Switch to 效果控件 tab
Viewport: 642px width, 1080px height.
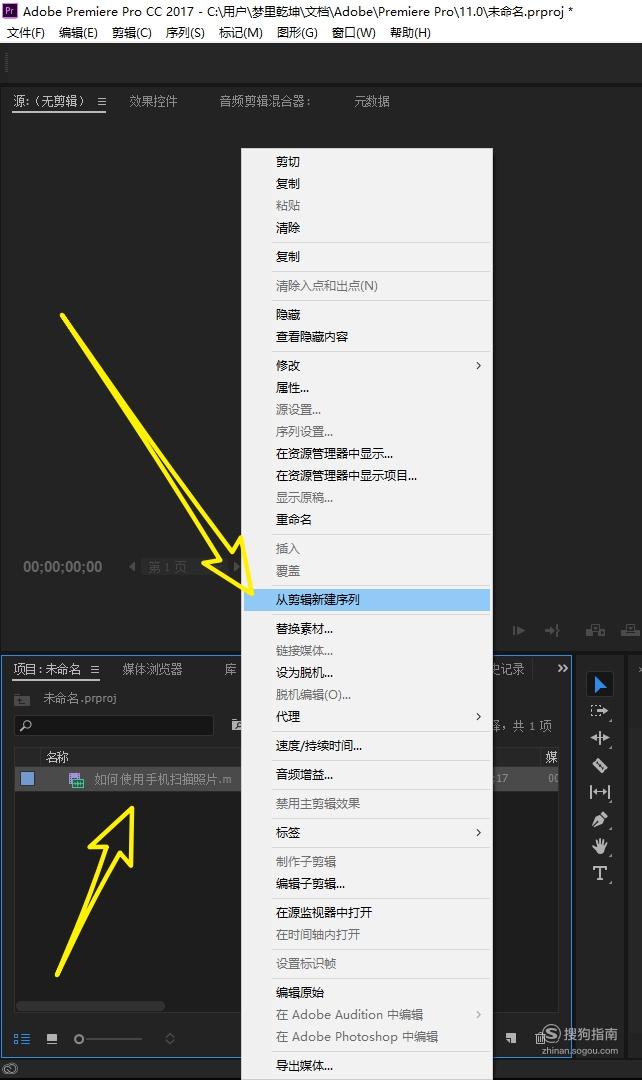coord(154,101)
